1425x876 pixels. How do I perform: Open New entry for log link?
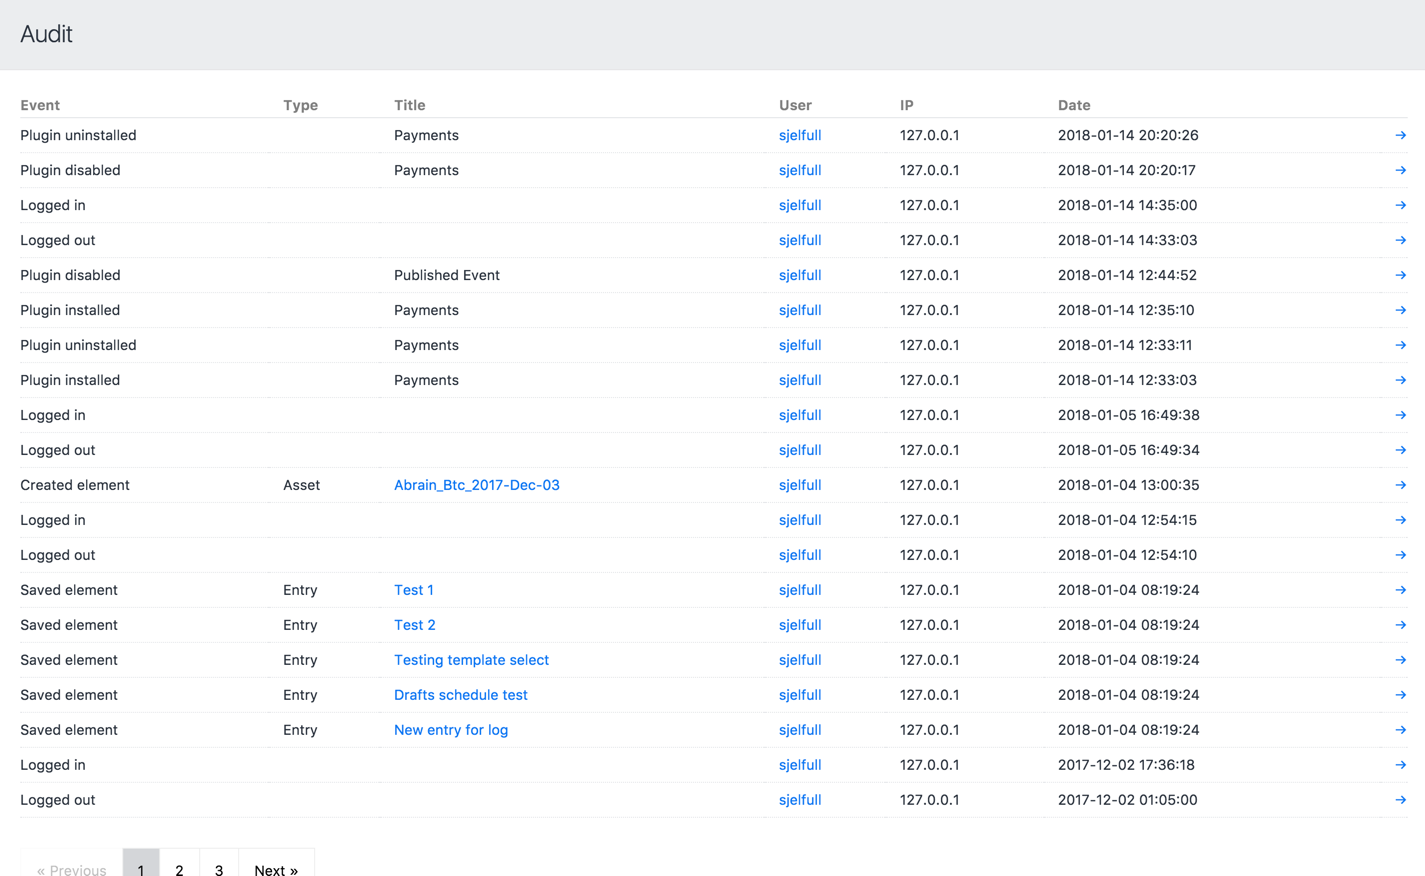(451, 730)
